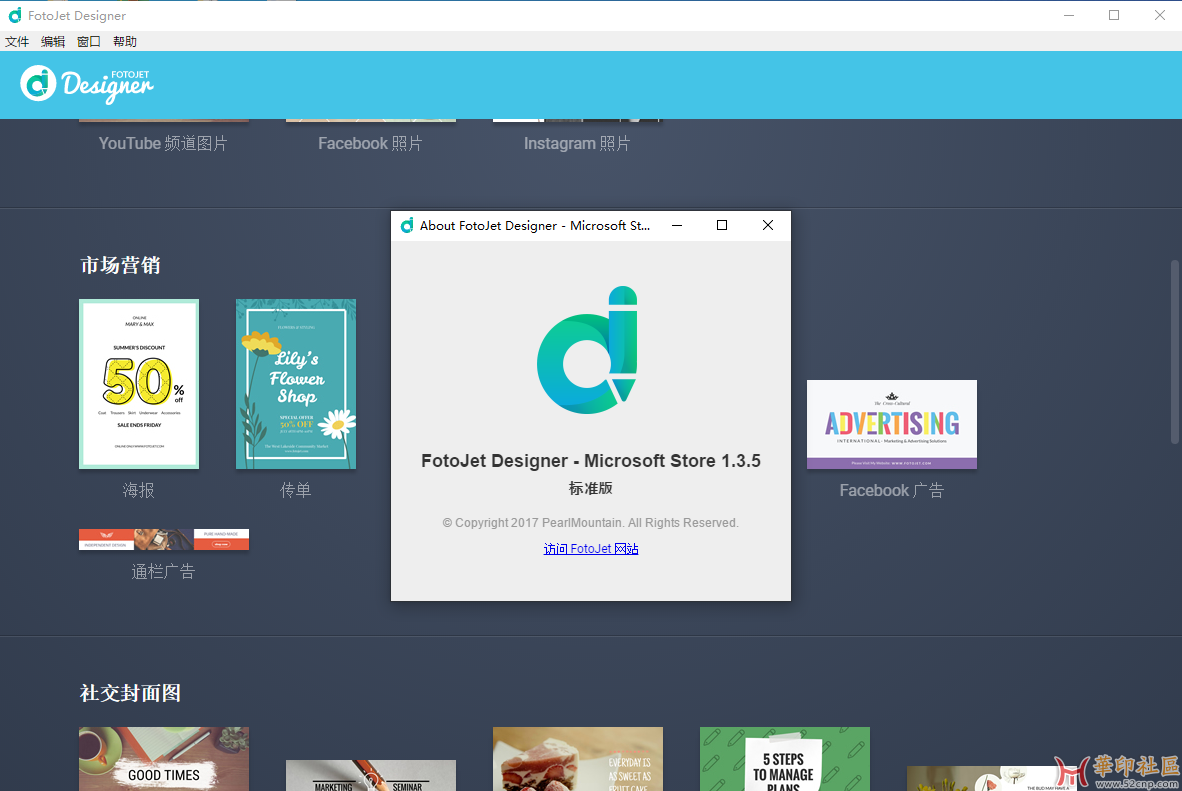Screen dimensions: 1182x791
Task: Choose Facebook 照片 category
Action: (x=370, y=143)
